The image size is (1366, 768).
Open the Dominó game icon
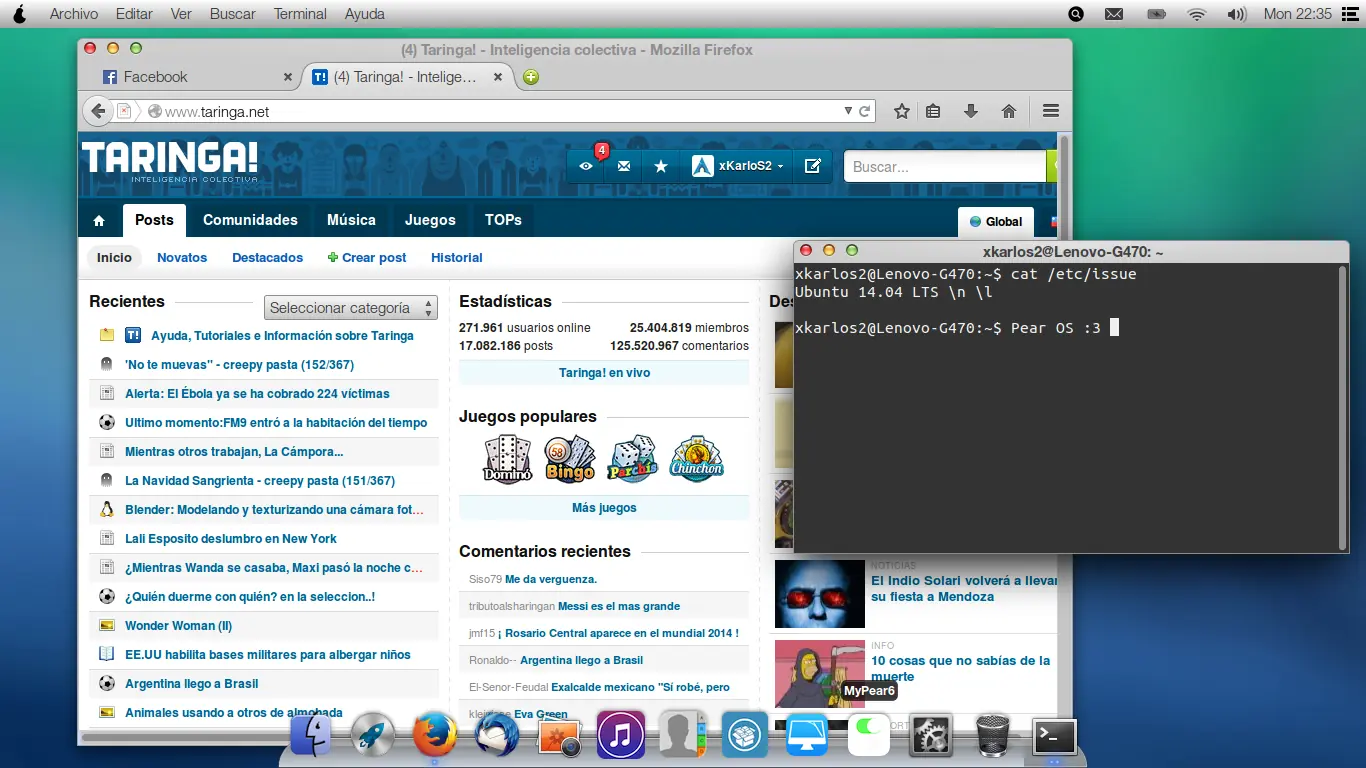coord(507,460)
